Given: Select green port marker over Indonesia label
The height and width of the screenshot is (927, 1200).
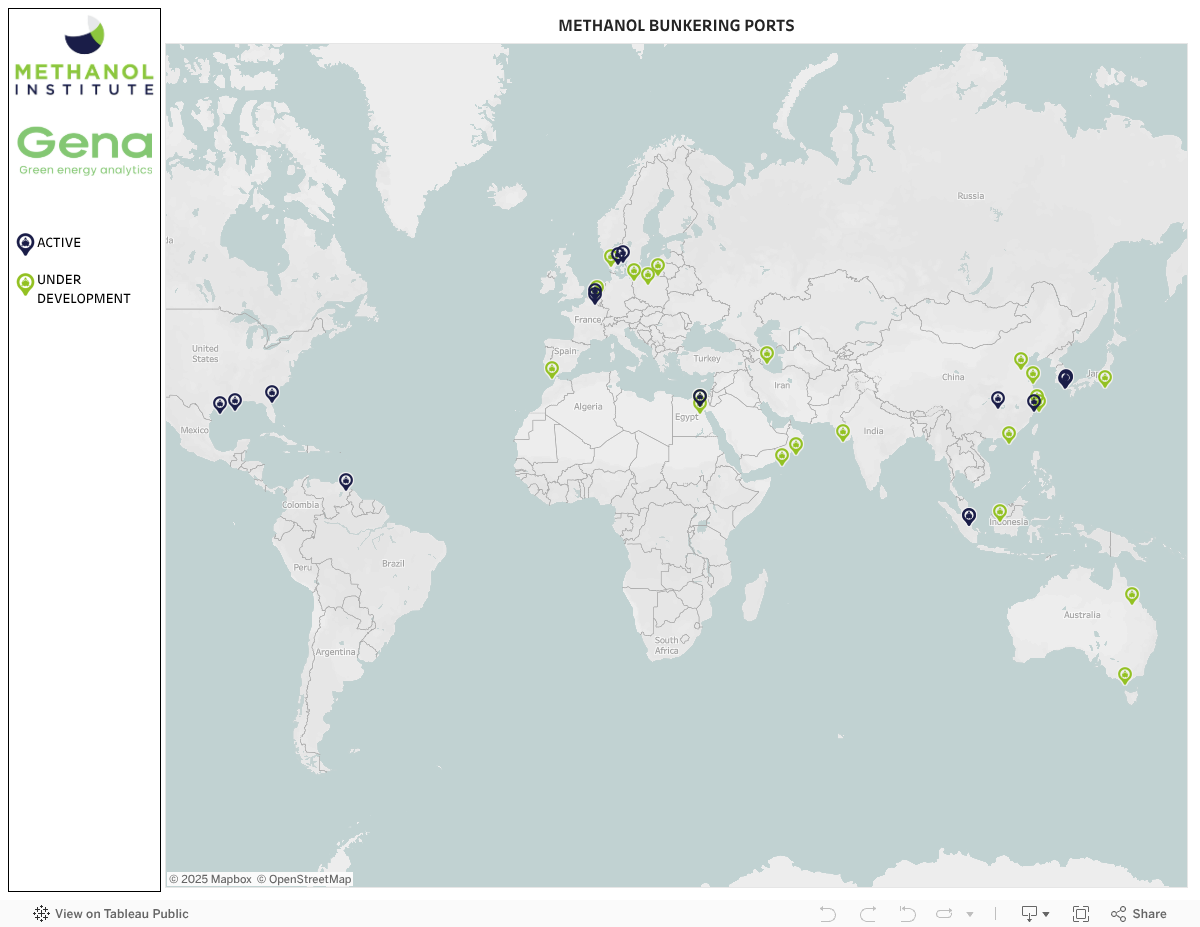Looking at the screenshot, I should (x=999, y=512).
